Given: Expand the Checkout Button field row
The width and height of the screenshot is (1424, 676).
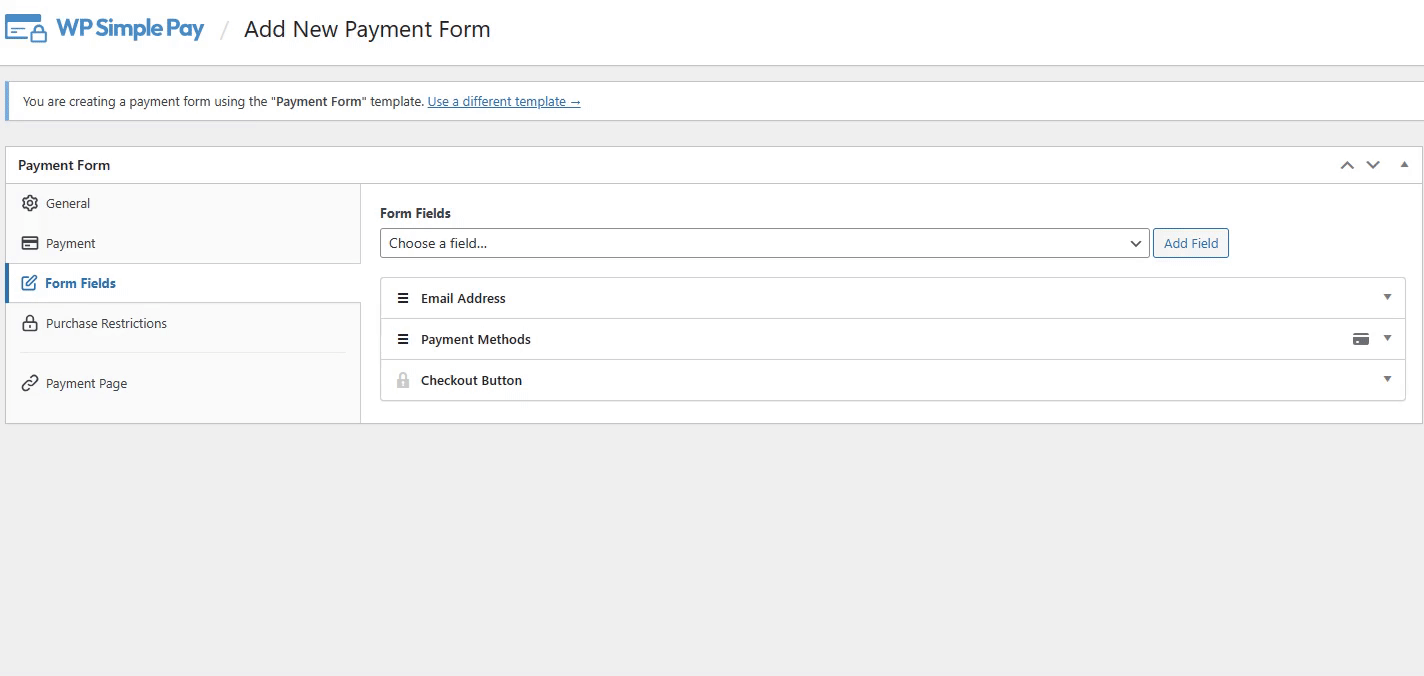Looking at the screenshot, I should click(1387, 379).
